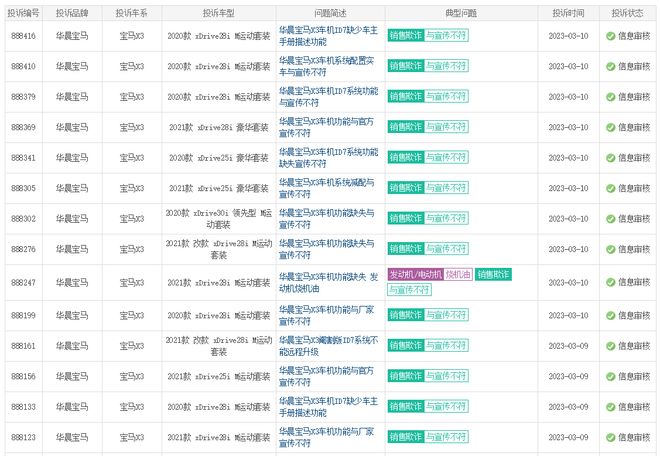Viewport: 660px width, 456px height.
Task: Select the 与宣传不符 tag in row 888276
Action: coord(446,249)
